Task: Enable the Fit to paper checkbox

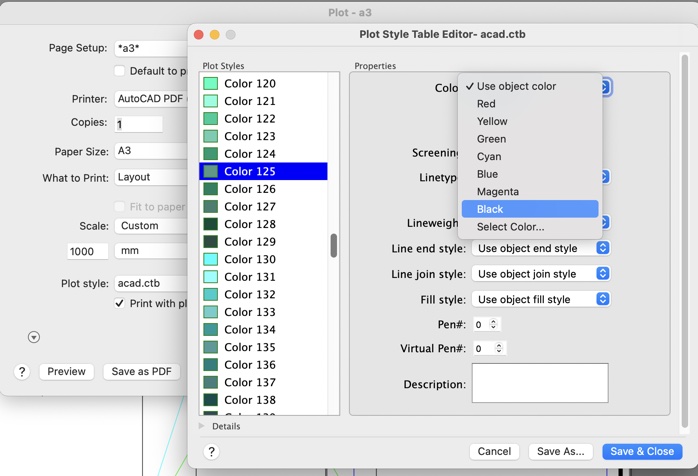Action: 120,207
